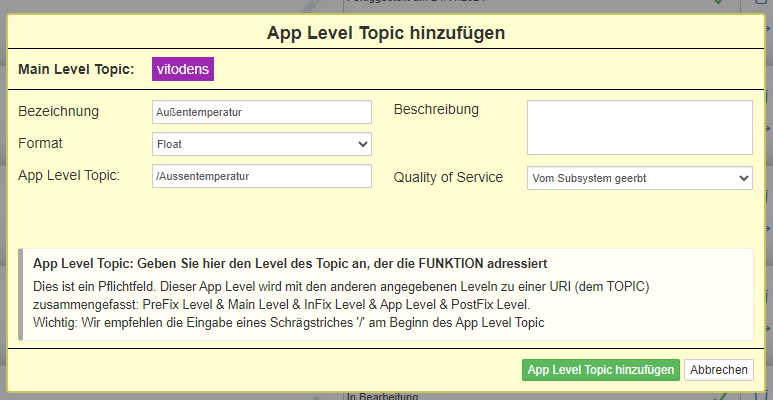The image size is (773, 400).
Task: Click the dialog title App Level Topic hinzufügen
Action: (x=386, y=33)
